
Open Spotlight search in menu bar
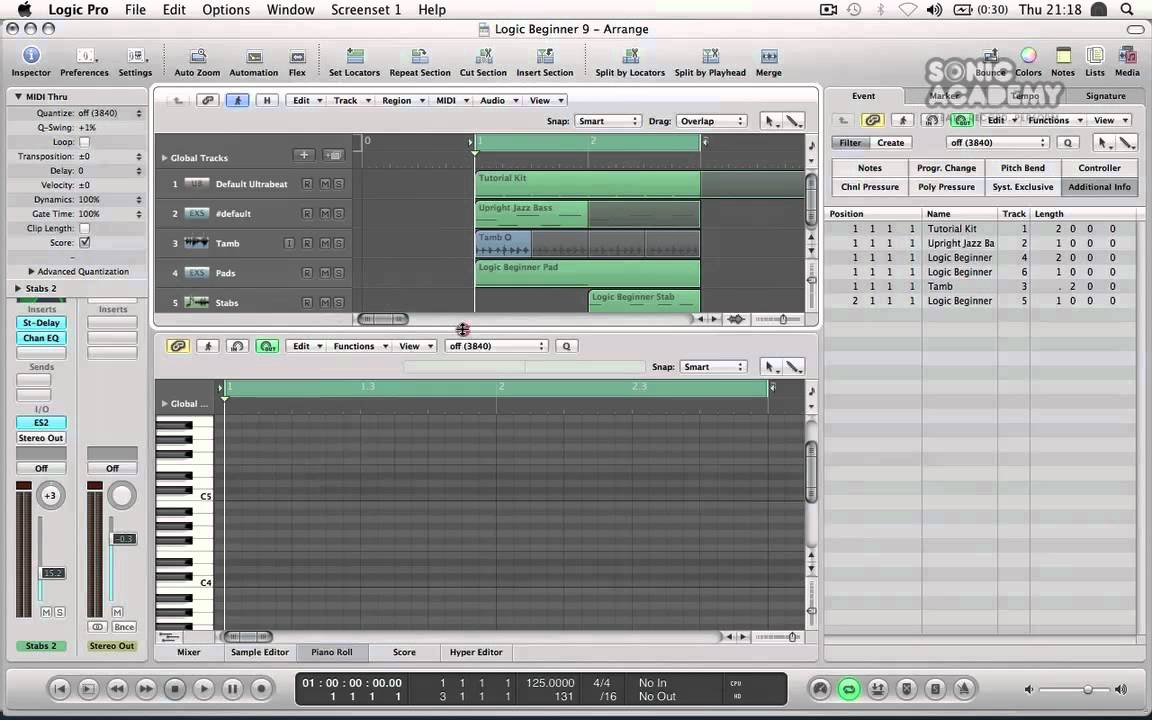click(x=1126, y=10)
